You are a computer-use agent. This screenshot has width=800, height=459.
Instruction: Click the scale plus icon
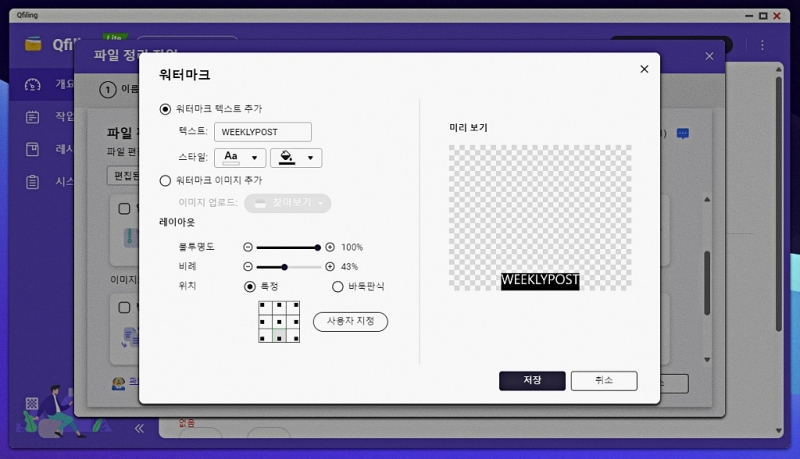click(330, 267)
